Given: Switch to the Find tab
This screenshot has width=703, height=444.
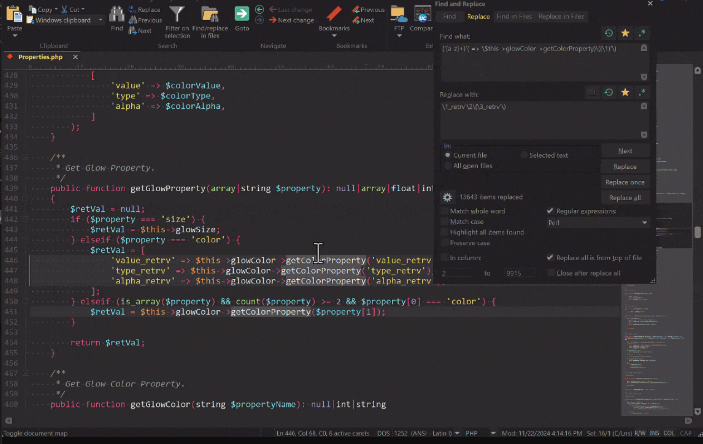Looking at the screenshot, I should pyautogui.click(x=449, y=17).
